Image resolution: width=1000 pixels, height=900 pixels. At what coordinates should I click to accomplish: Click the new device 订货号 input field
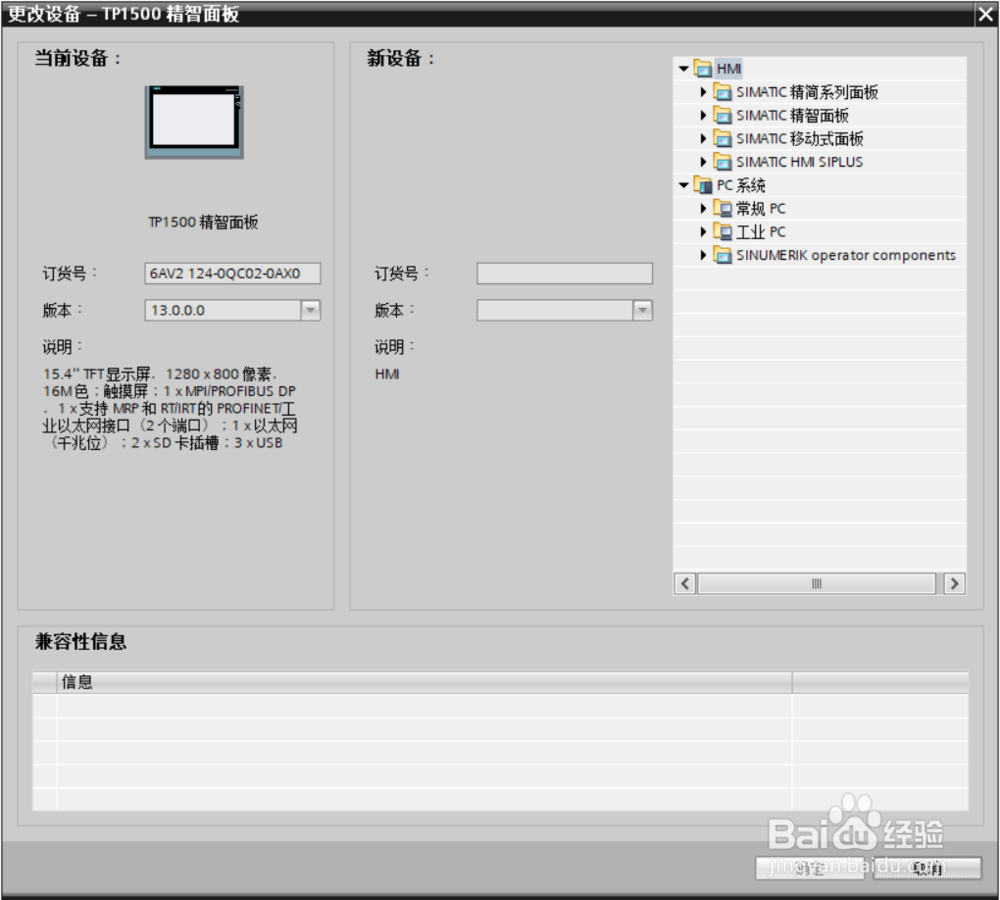[x=565, y=273]
